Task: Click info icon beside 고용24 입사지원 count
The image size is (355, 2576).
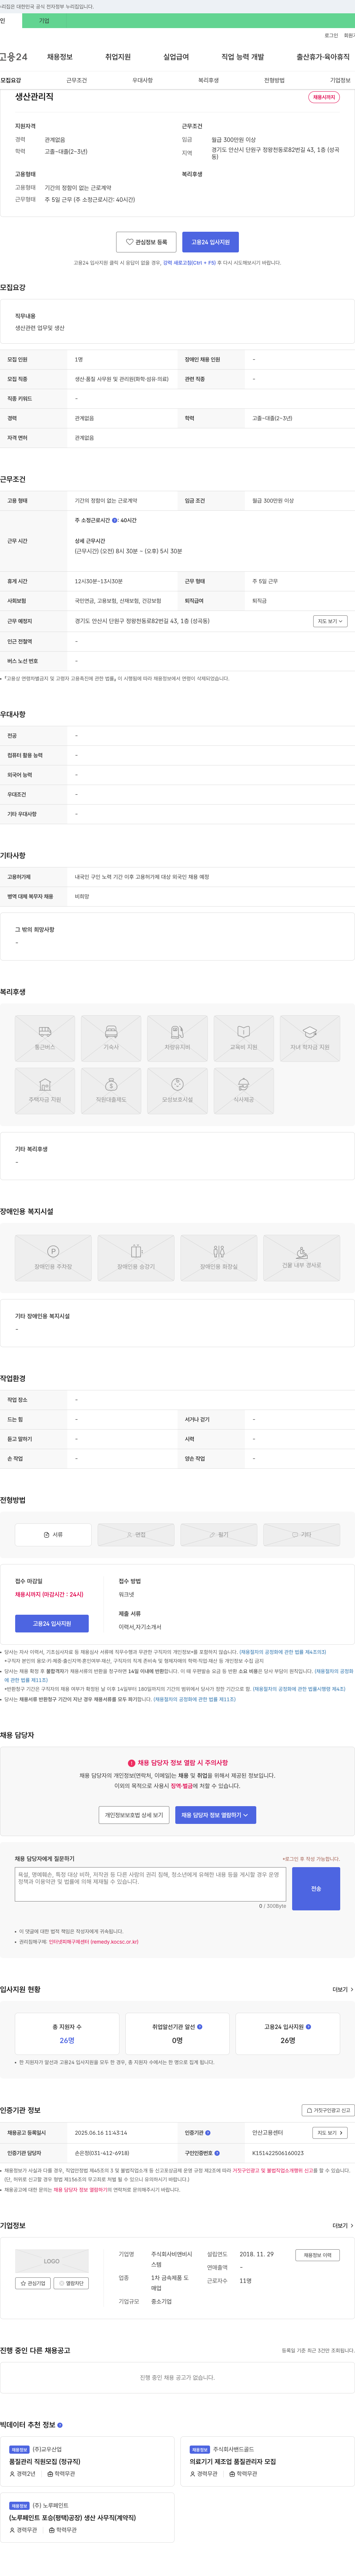Action: pyautogui.click(x=308, y=2027)
